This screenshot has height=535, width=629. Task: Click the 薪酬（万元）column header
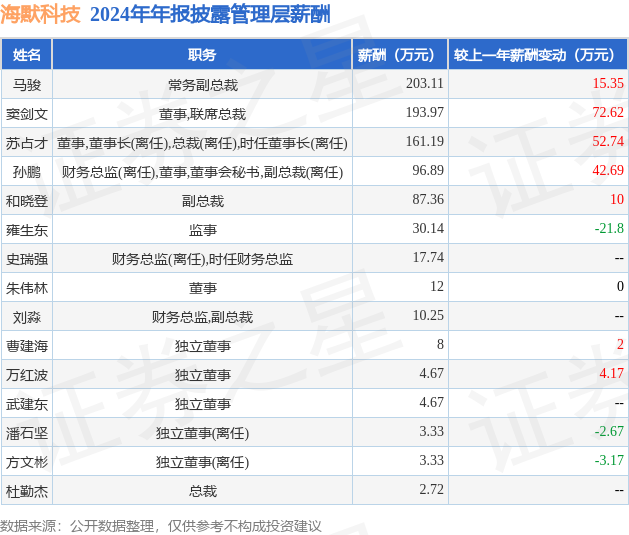pos(400,55)
